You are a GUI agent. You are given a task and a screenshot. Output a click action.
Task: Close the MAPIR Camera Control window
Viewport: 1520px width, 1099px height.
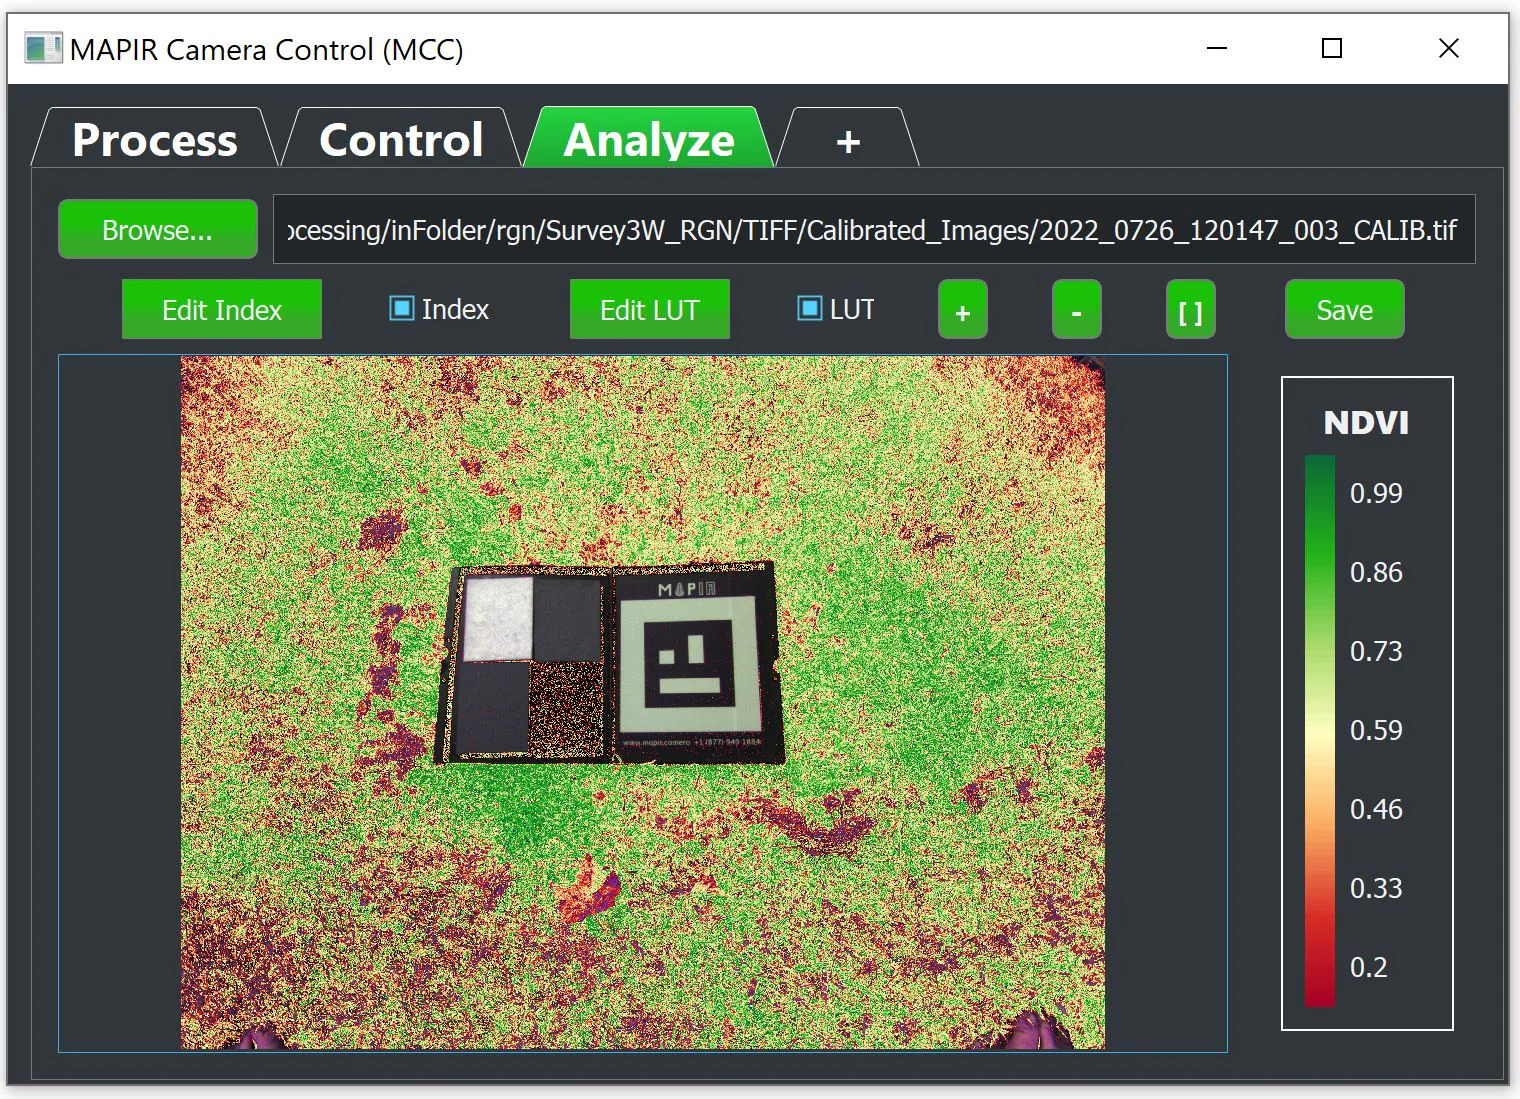pyautogui.click(x=1448, y=48)
